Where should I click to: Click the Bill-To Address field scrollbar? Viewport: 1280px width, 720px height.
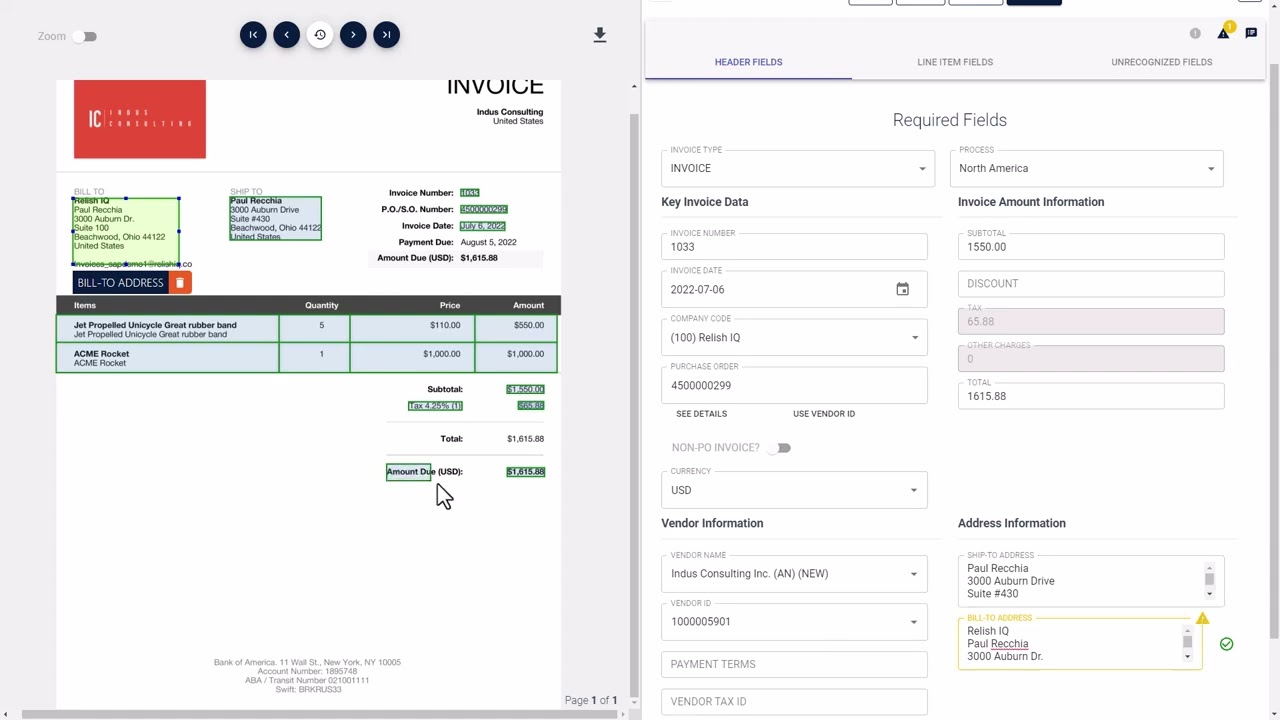(x=1187, y=643)
